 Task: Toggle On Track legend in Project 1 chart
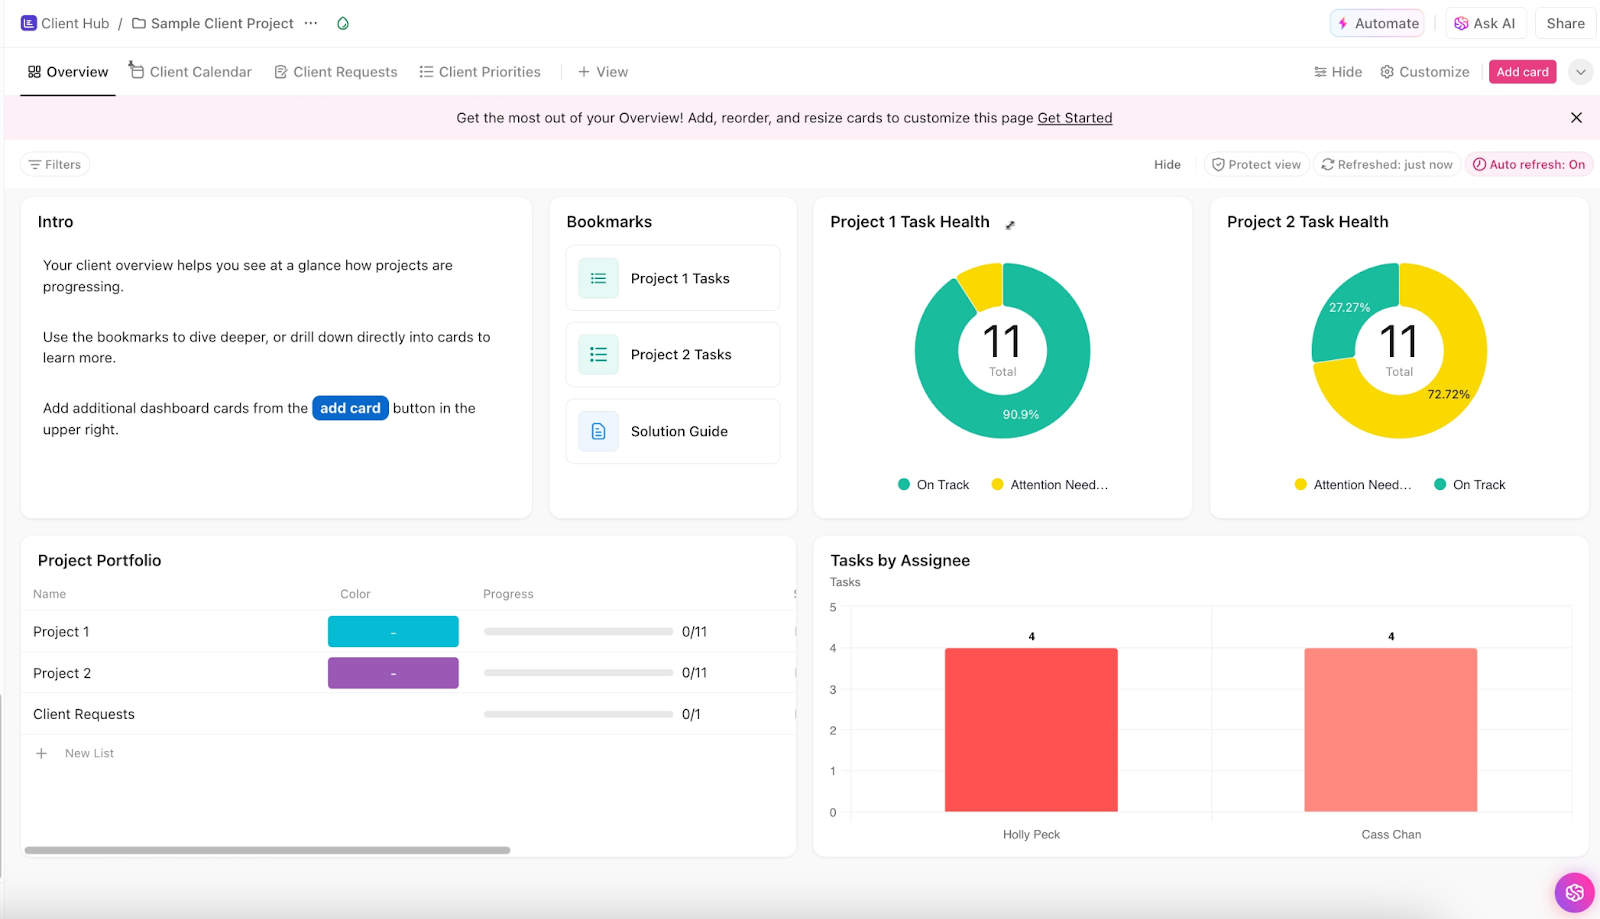point(934,485)
